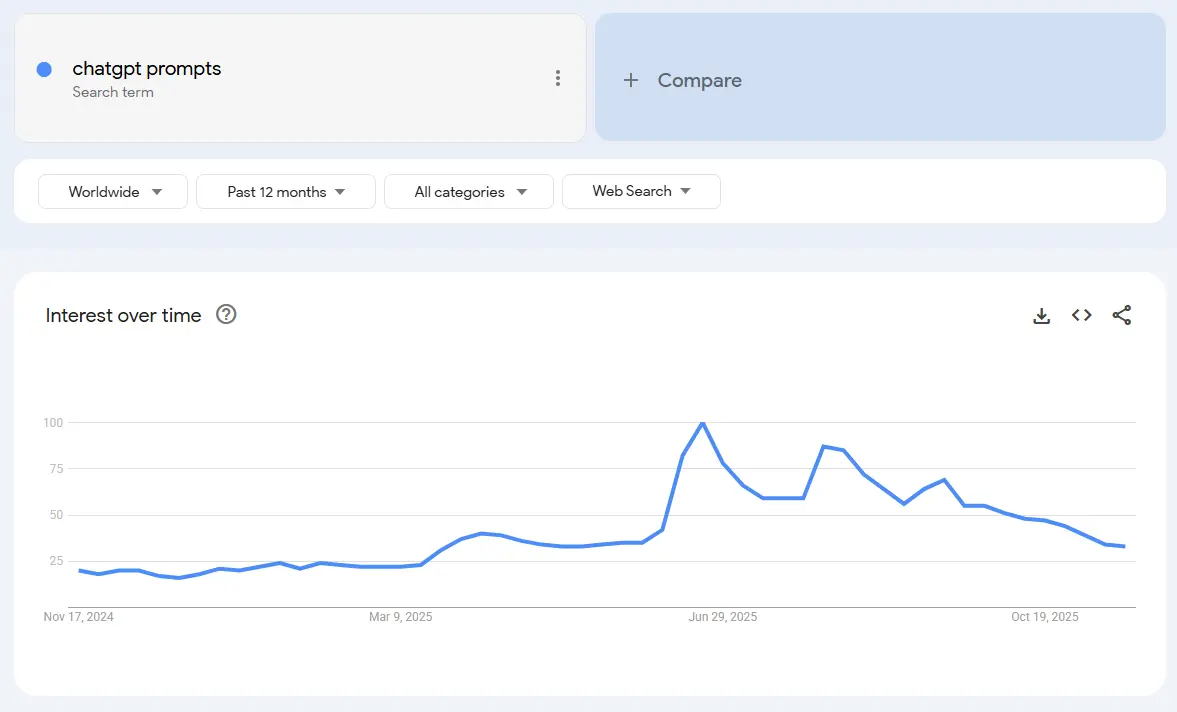Open the three-dot menu for chatgpt prompts
This screenshot has width=1177, height=712.
click(558, 79)
